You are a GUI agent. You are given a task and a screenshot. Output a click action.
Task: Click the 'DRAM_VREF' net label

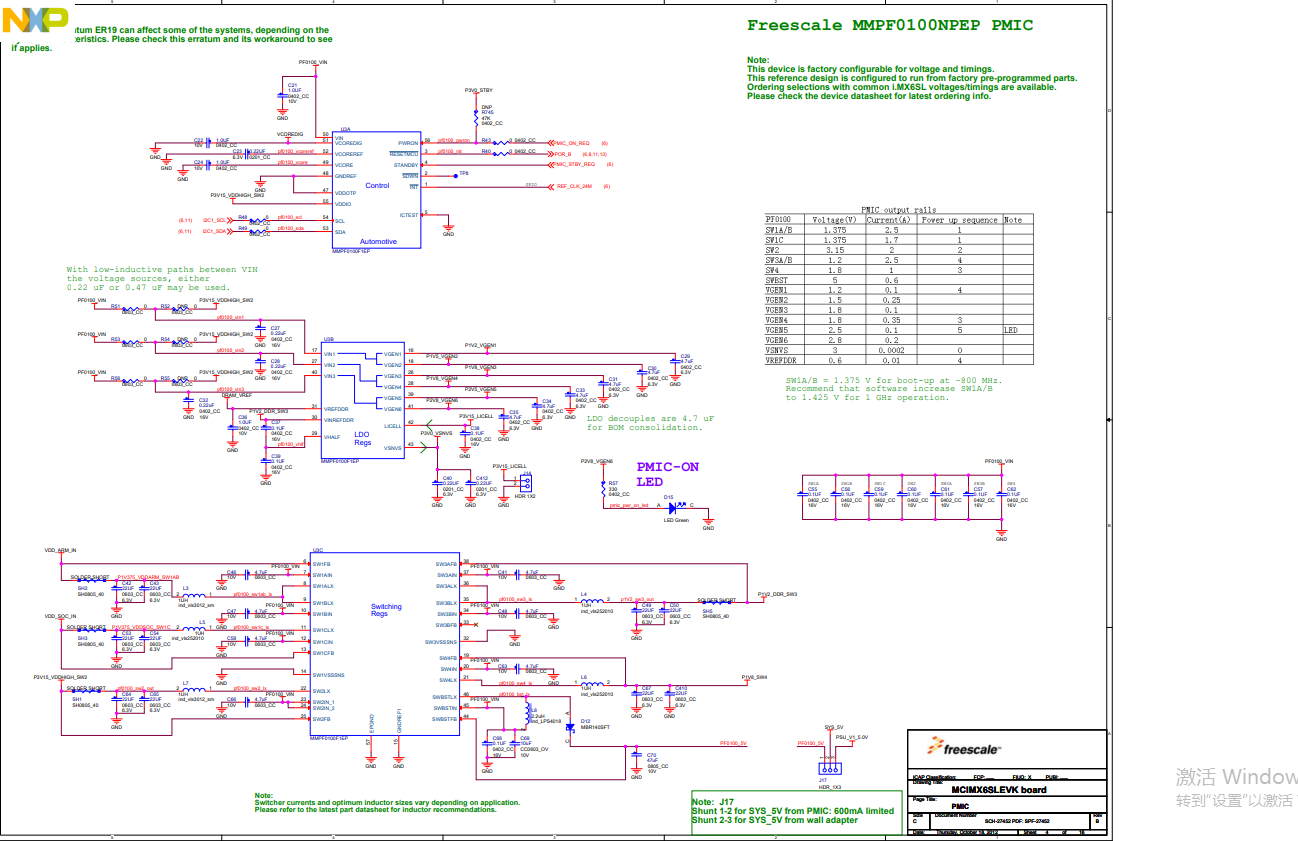click(237, 396)
